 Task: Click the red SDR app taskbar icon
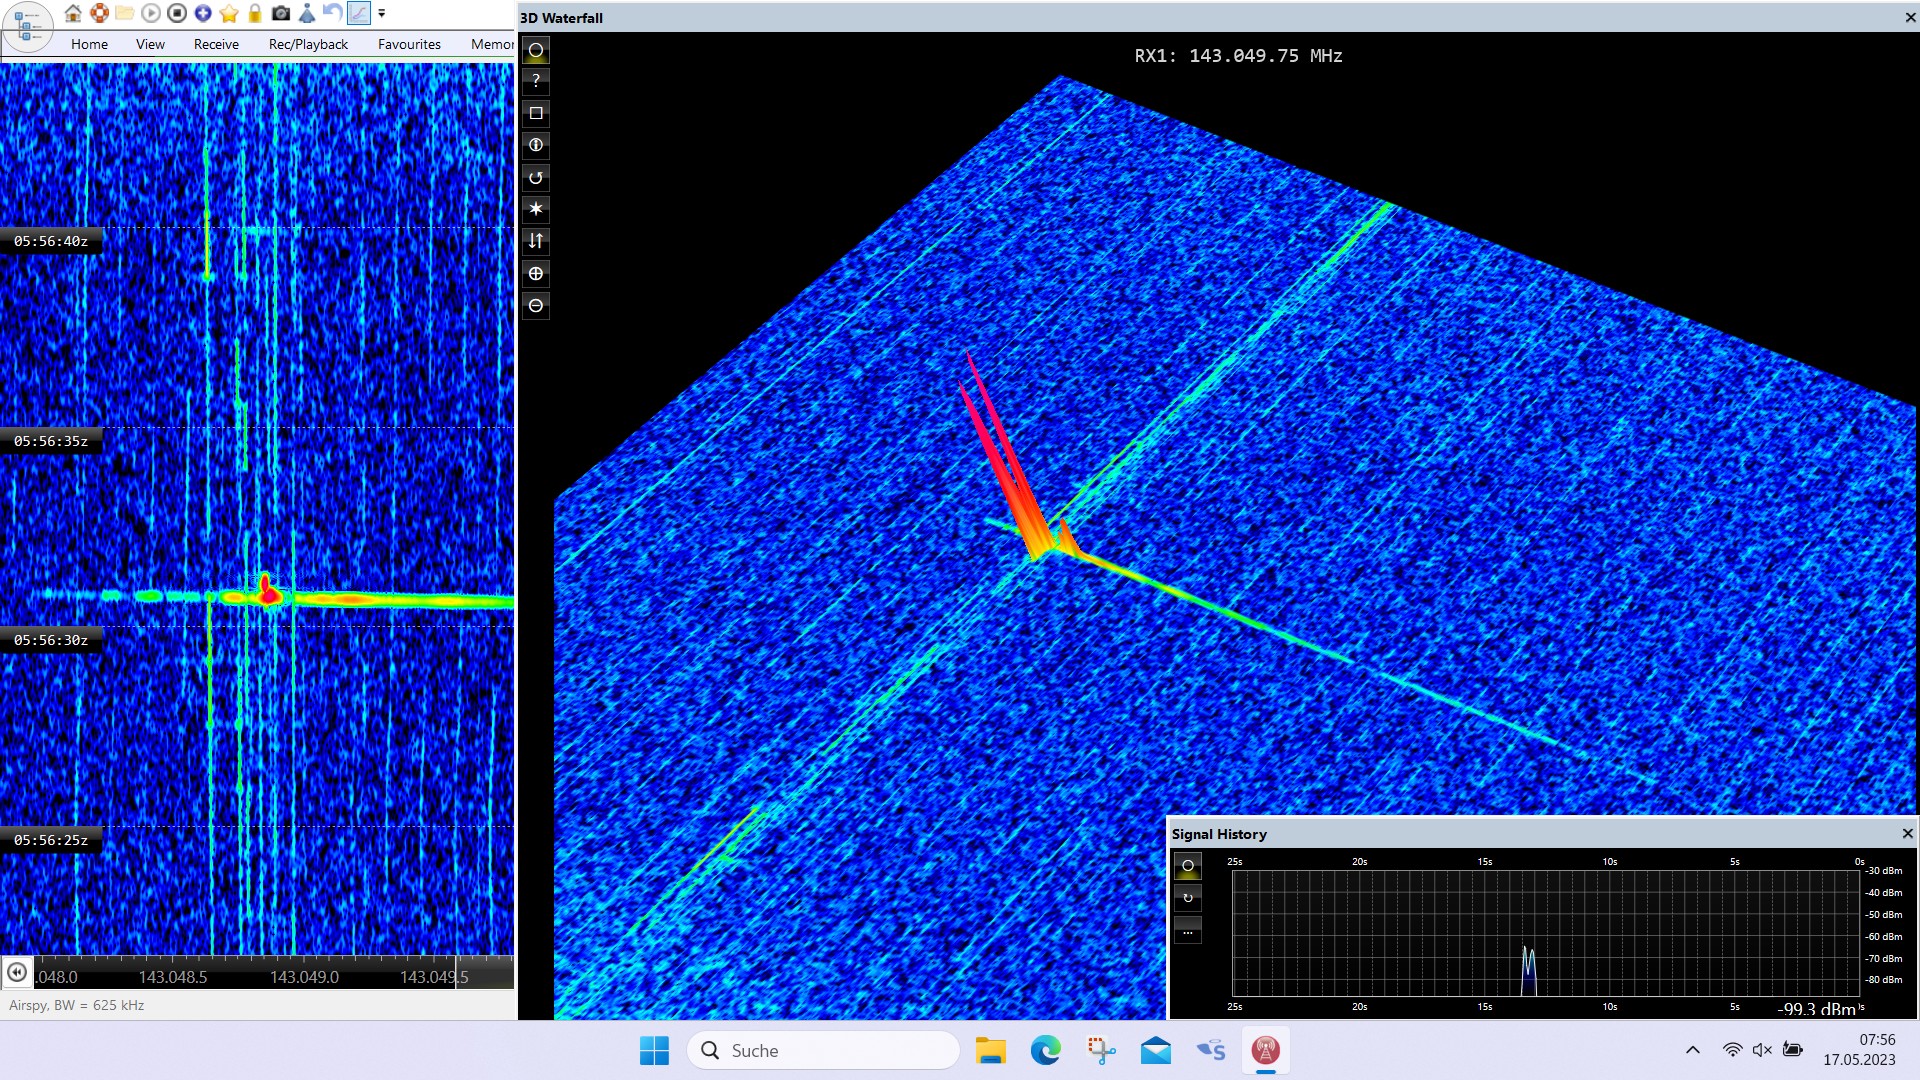1266,1050
